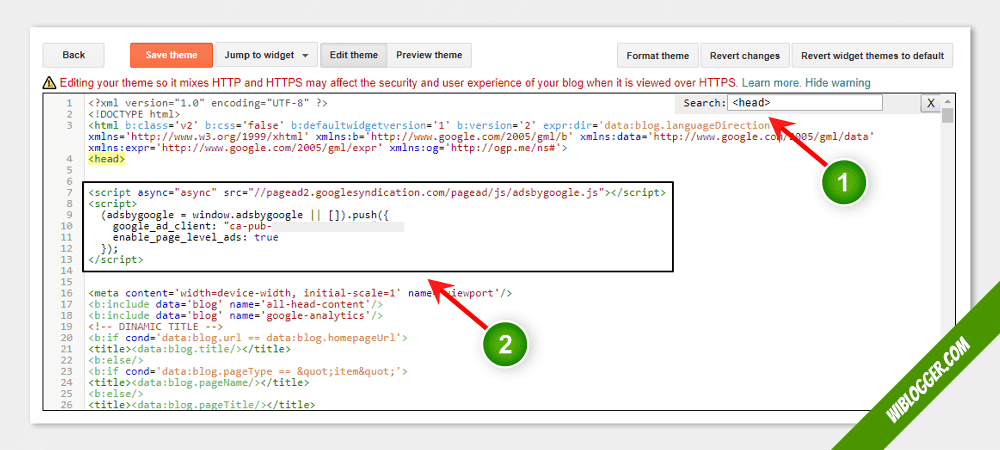This screenshot has height=450, width=1000.
Task: Open the Learn more link
Action: pos(770,83)
